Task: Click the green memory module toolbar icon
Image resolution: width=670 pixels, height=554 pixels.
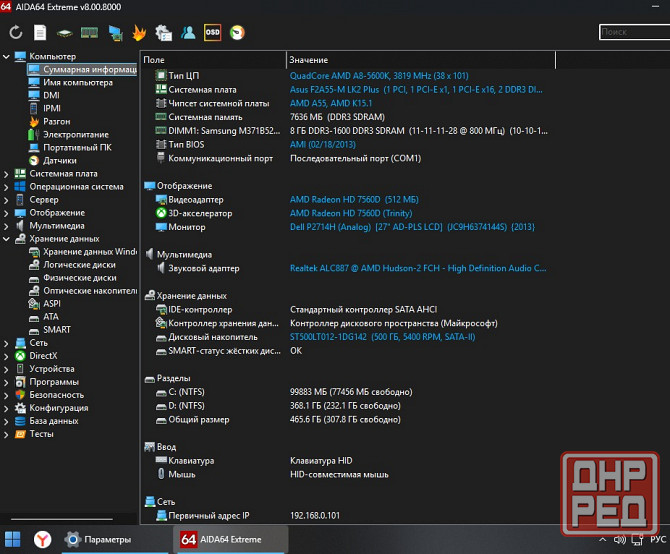Action: [89, 33]
